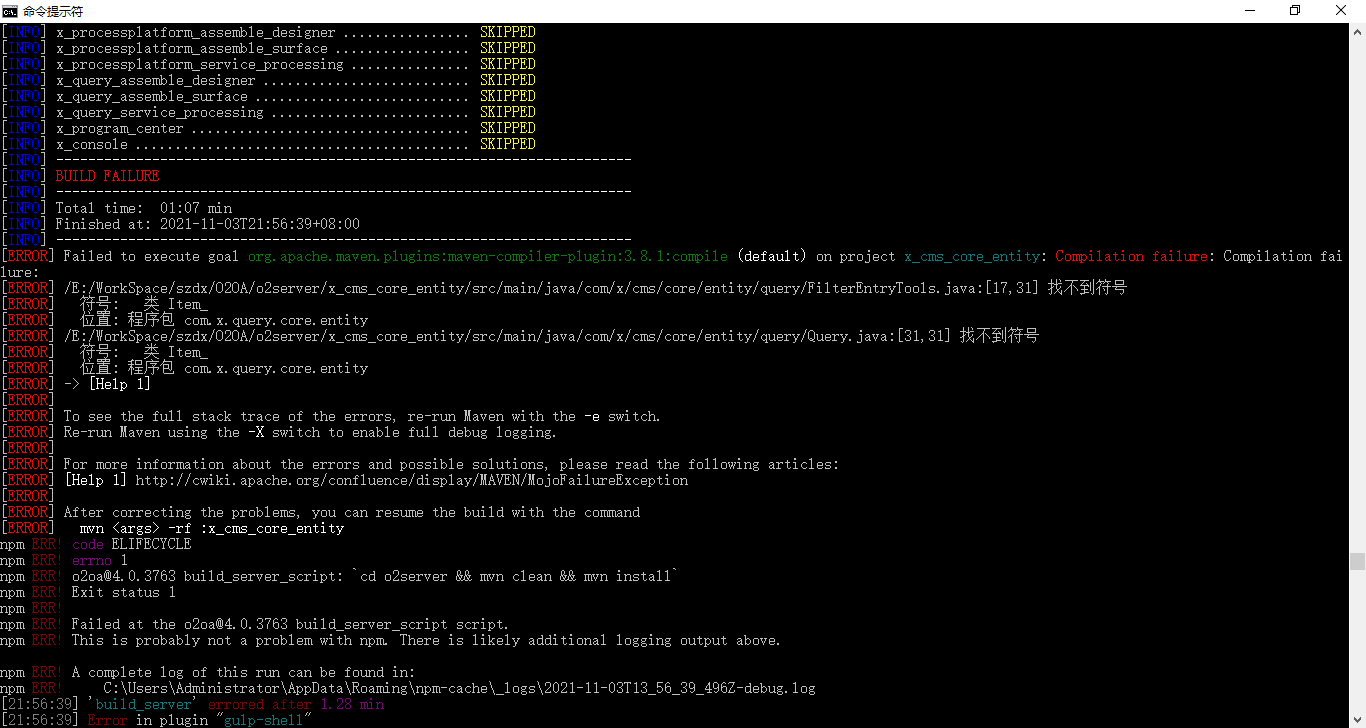Click the 'Failed at the o2oa@4.0.3763' line
The image size is (1366, 728).
click(290, 624)
